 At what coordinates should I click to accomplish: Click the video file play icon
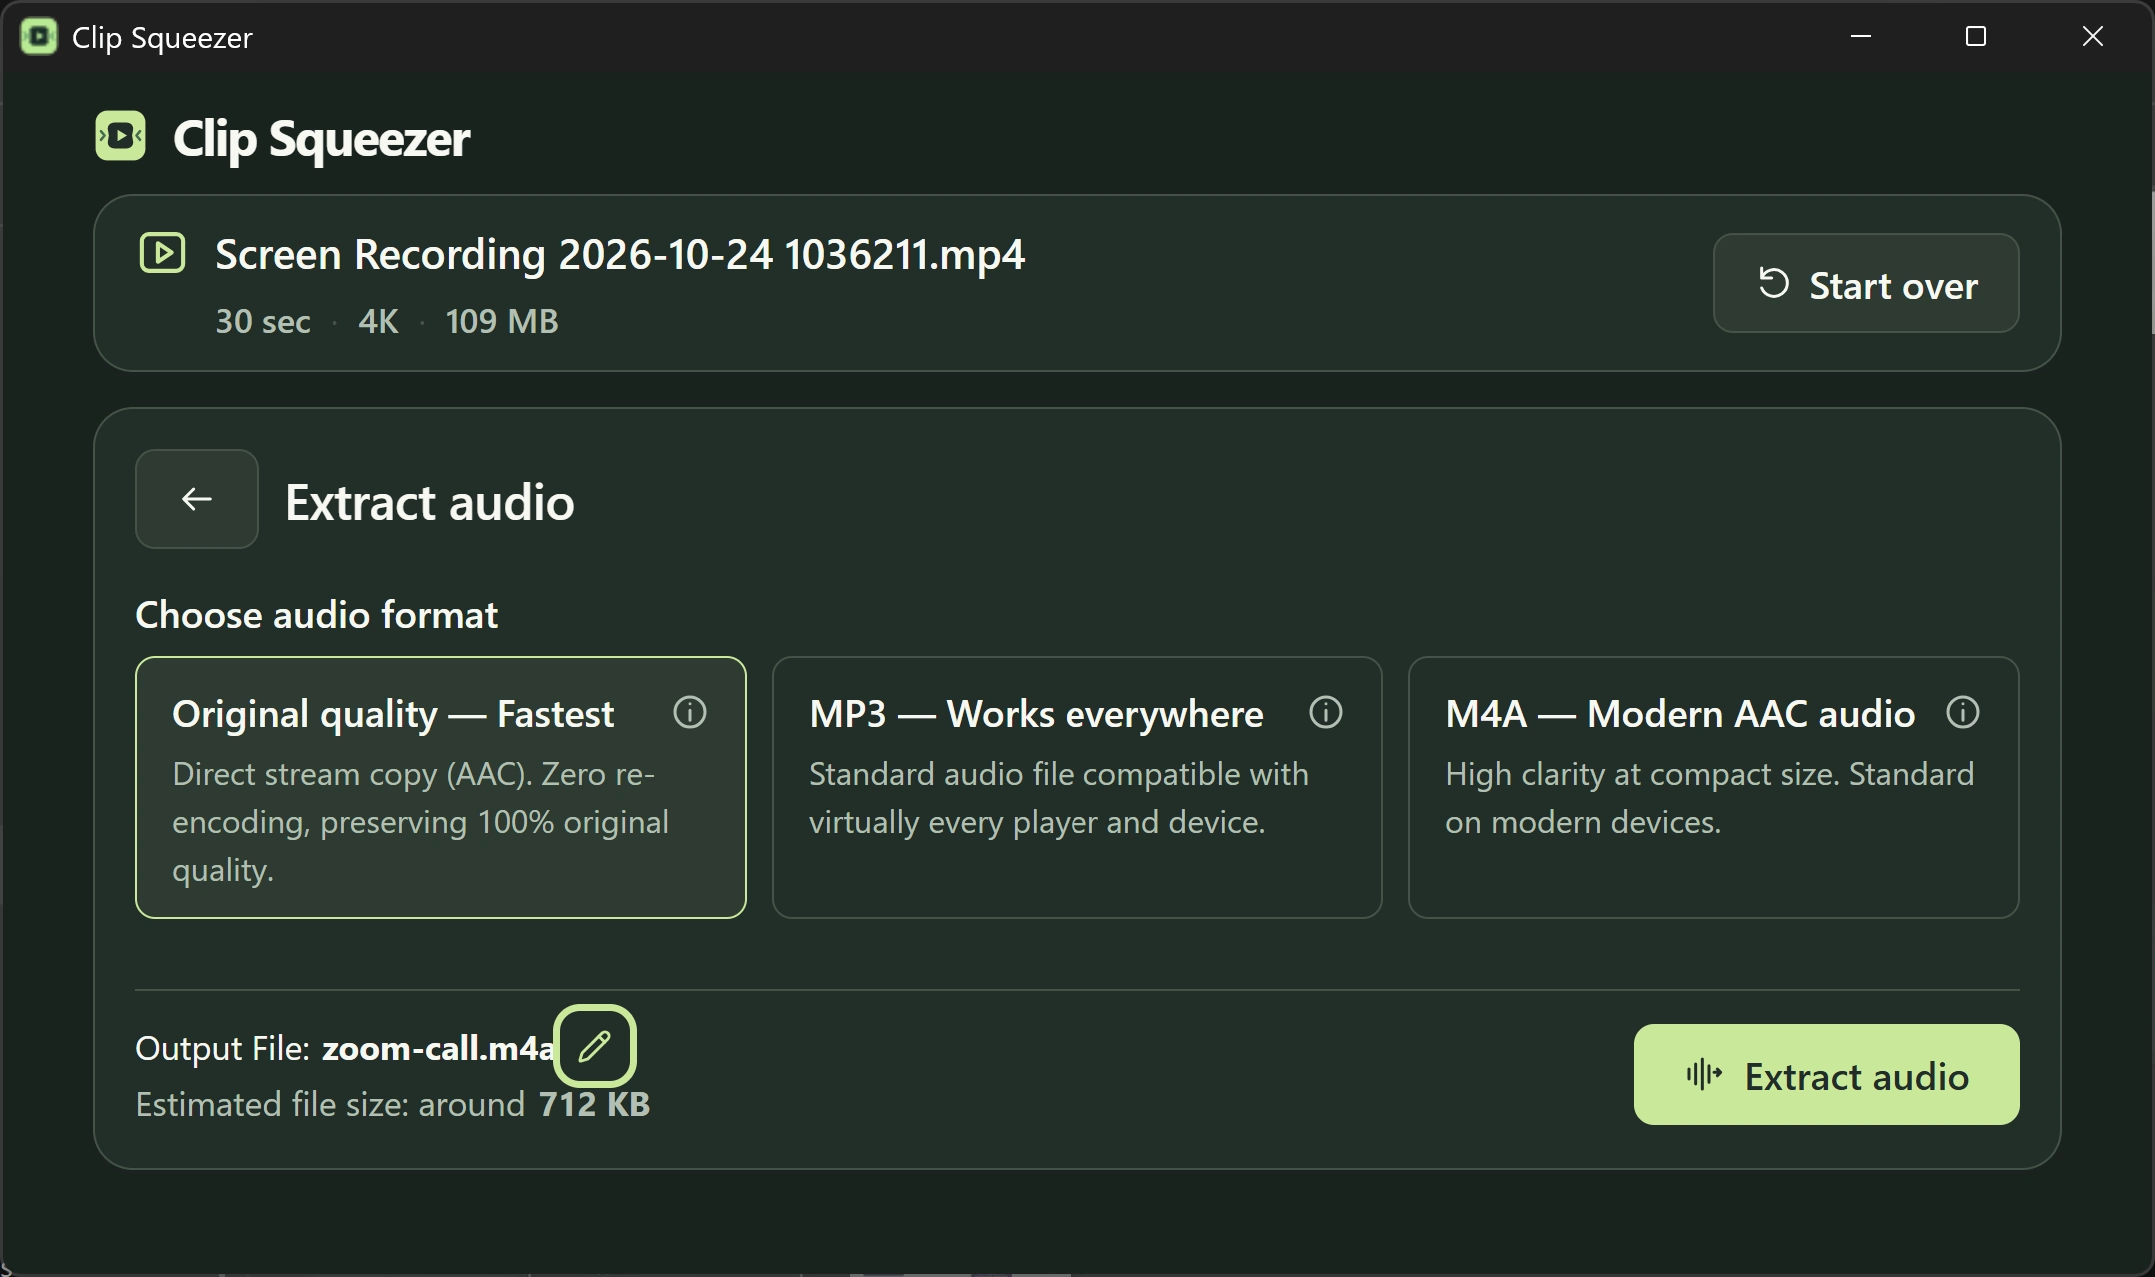162,253
